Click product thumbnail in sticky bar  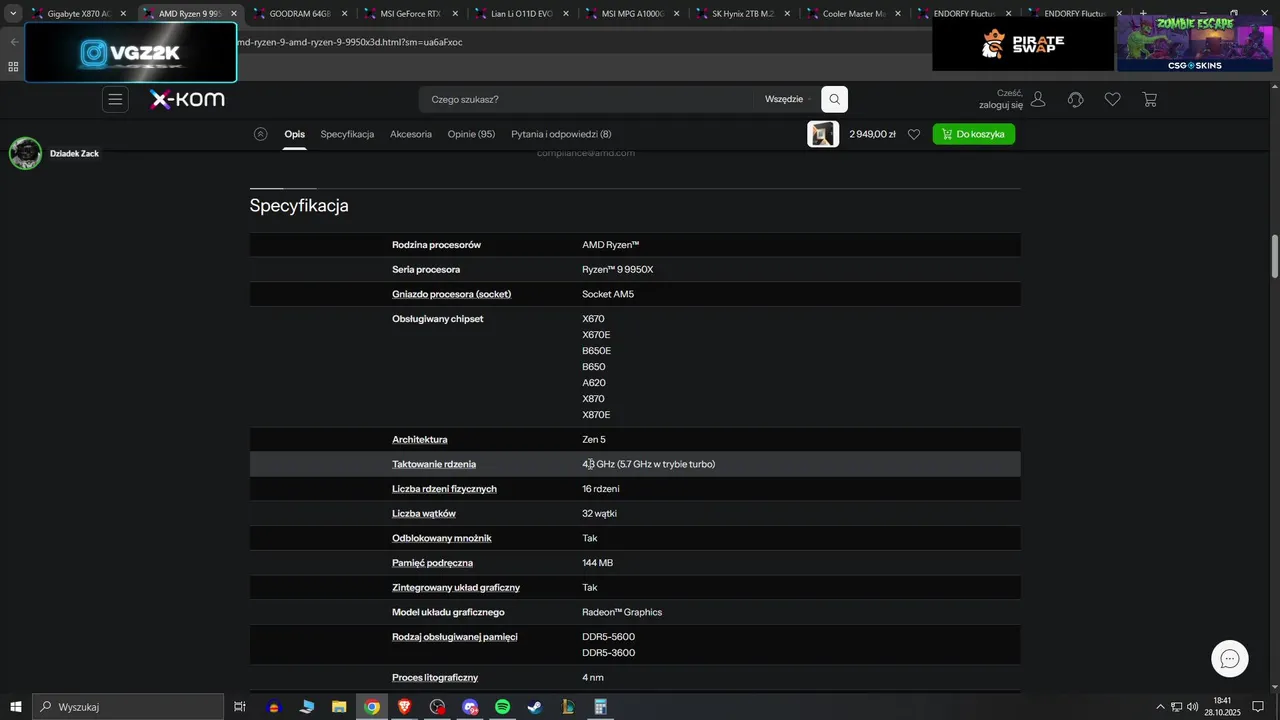point(823,134)
